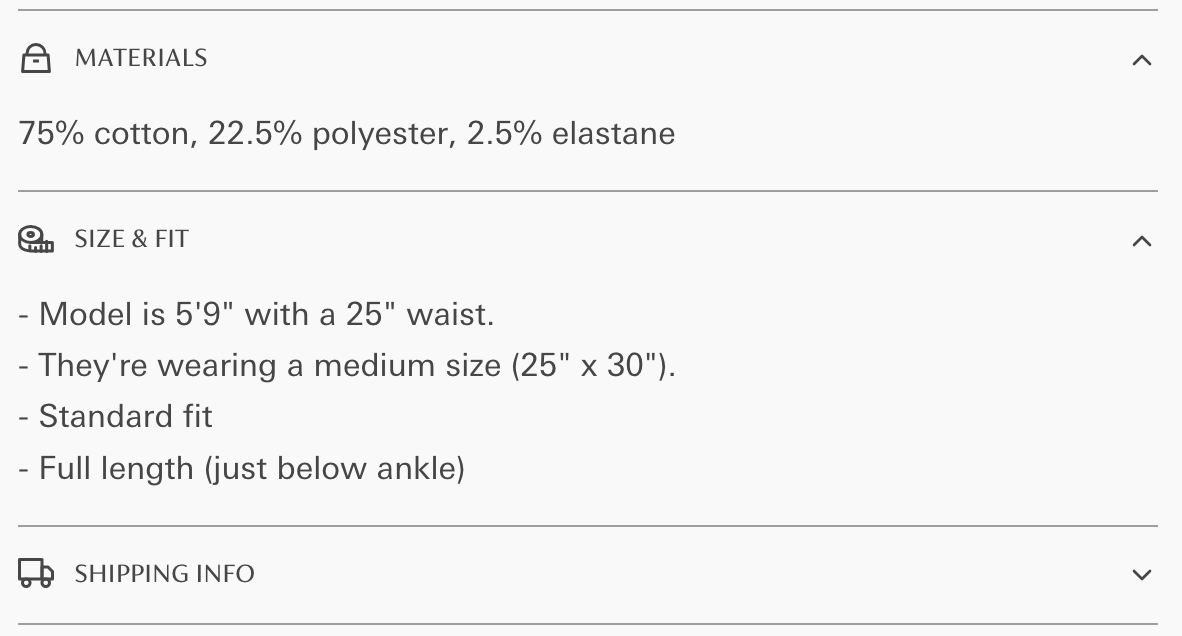Select the MATERIALS section heading
The height and width of the screenshot is (636, 1182).
click(141, 58)
